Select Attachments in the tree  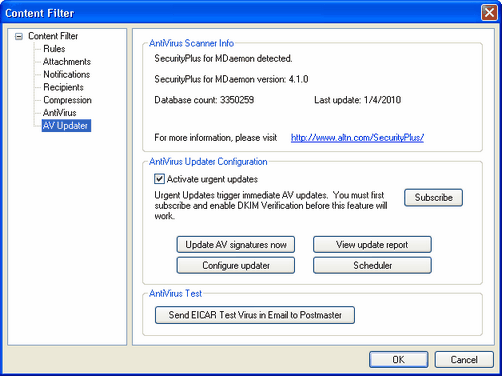coord(67,62)
